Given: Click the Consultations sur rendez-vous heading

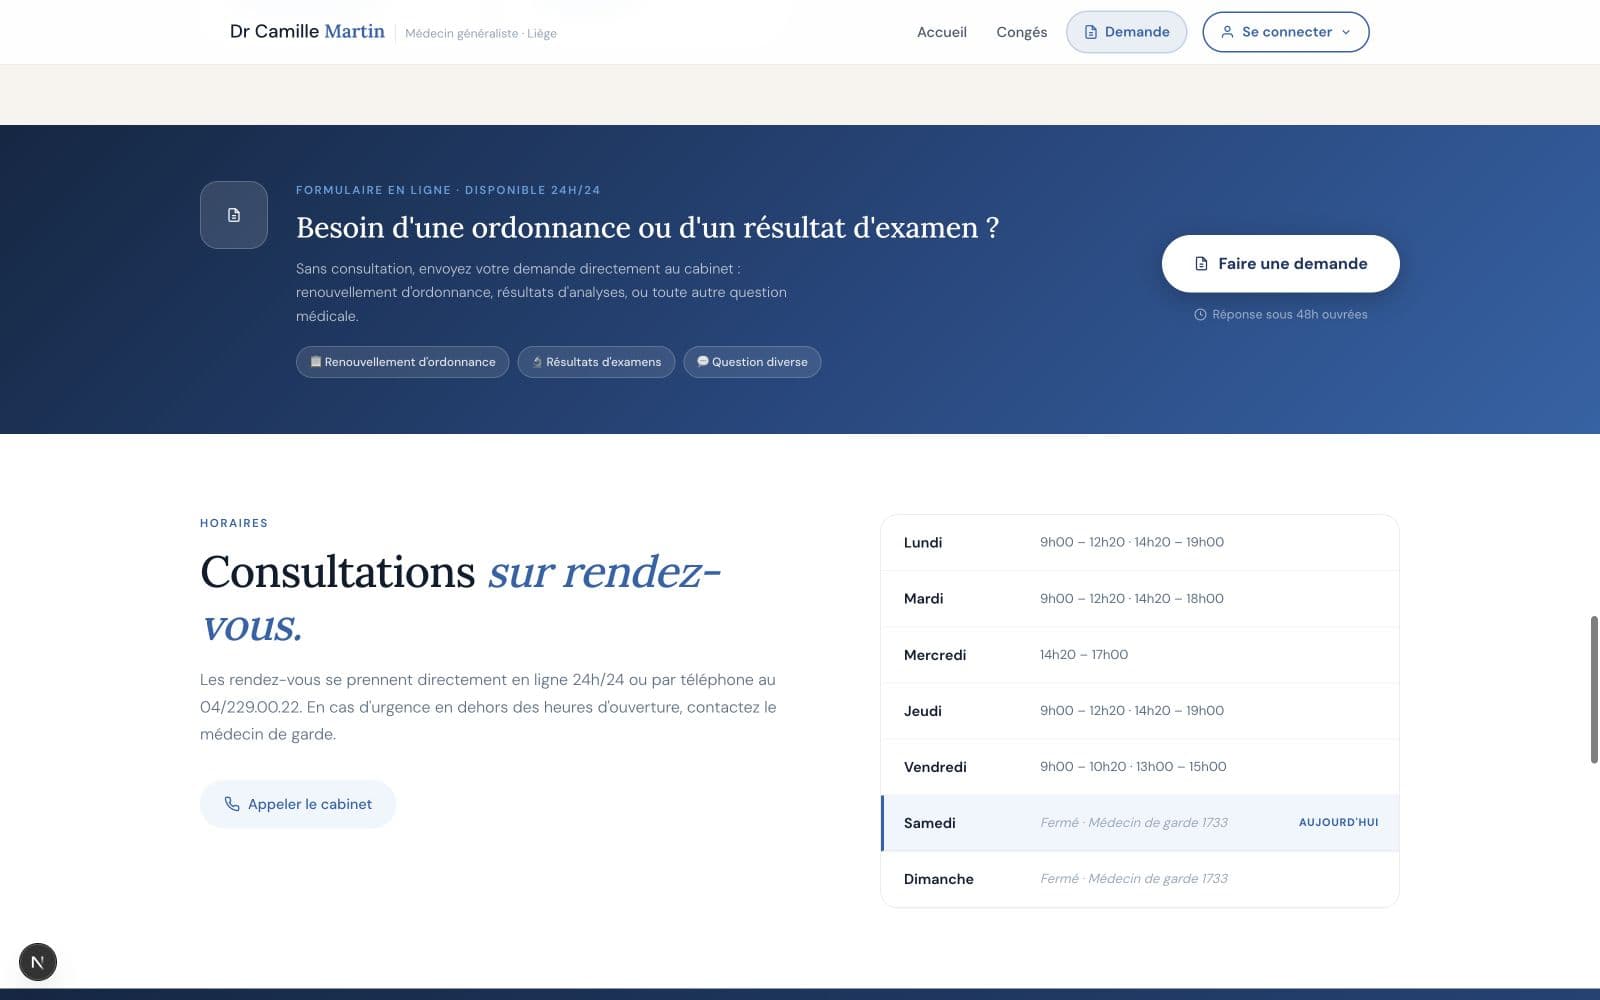Looking at the screenshot, I should 460,598.
